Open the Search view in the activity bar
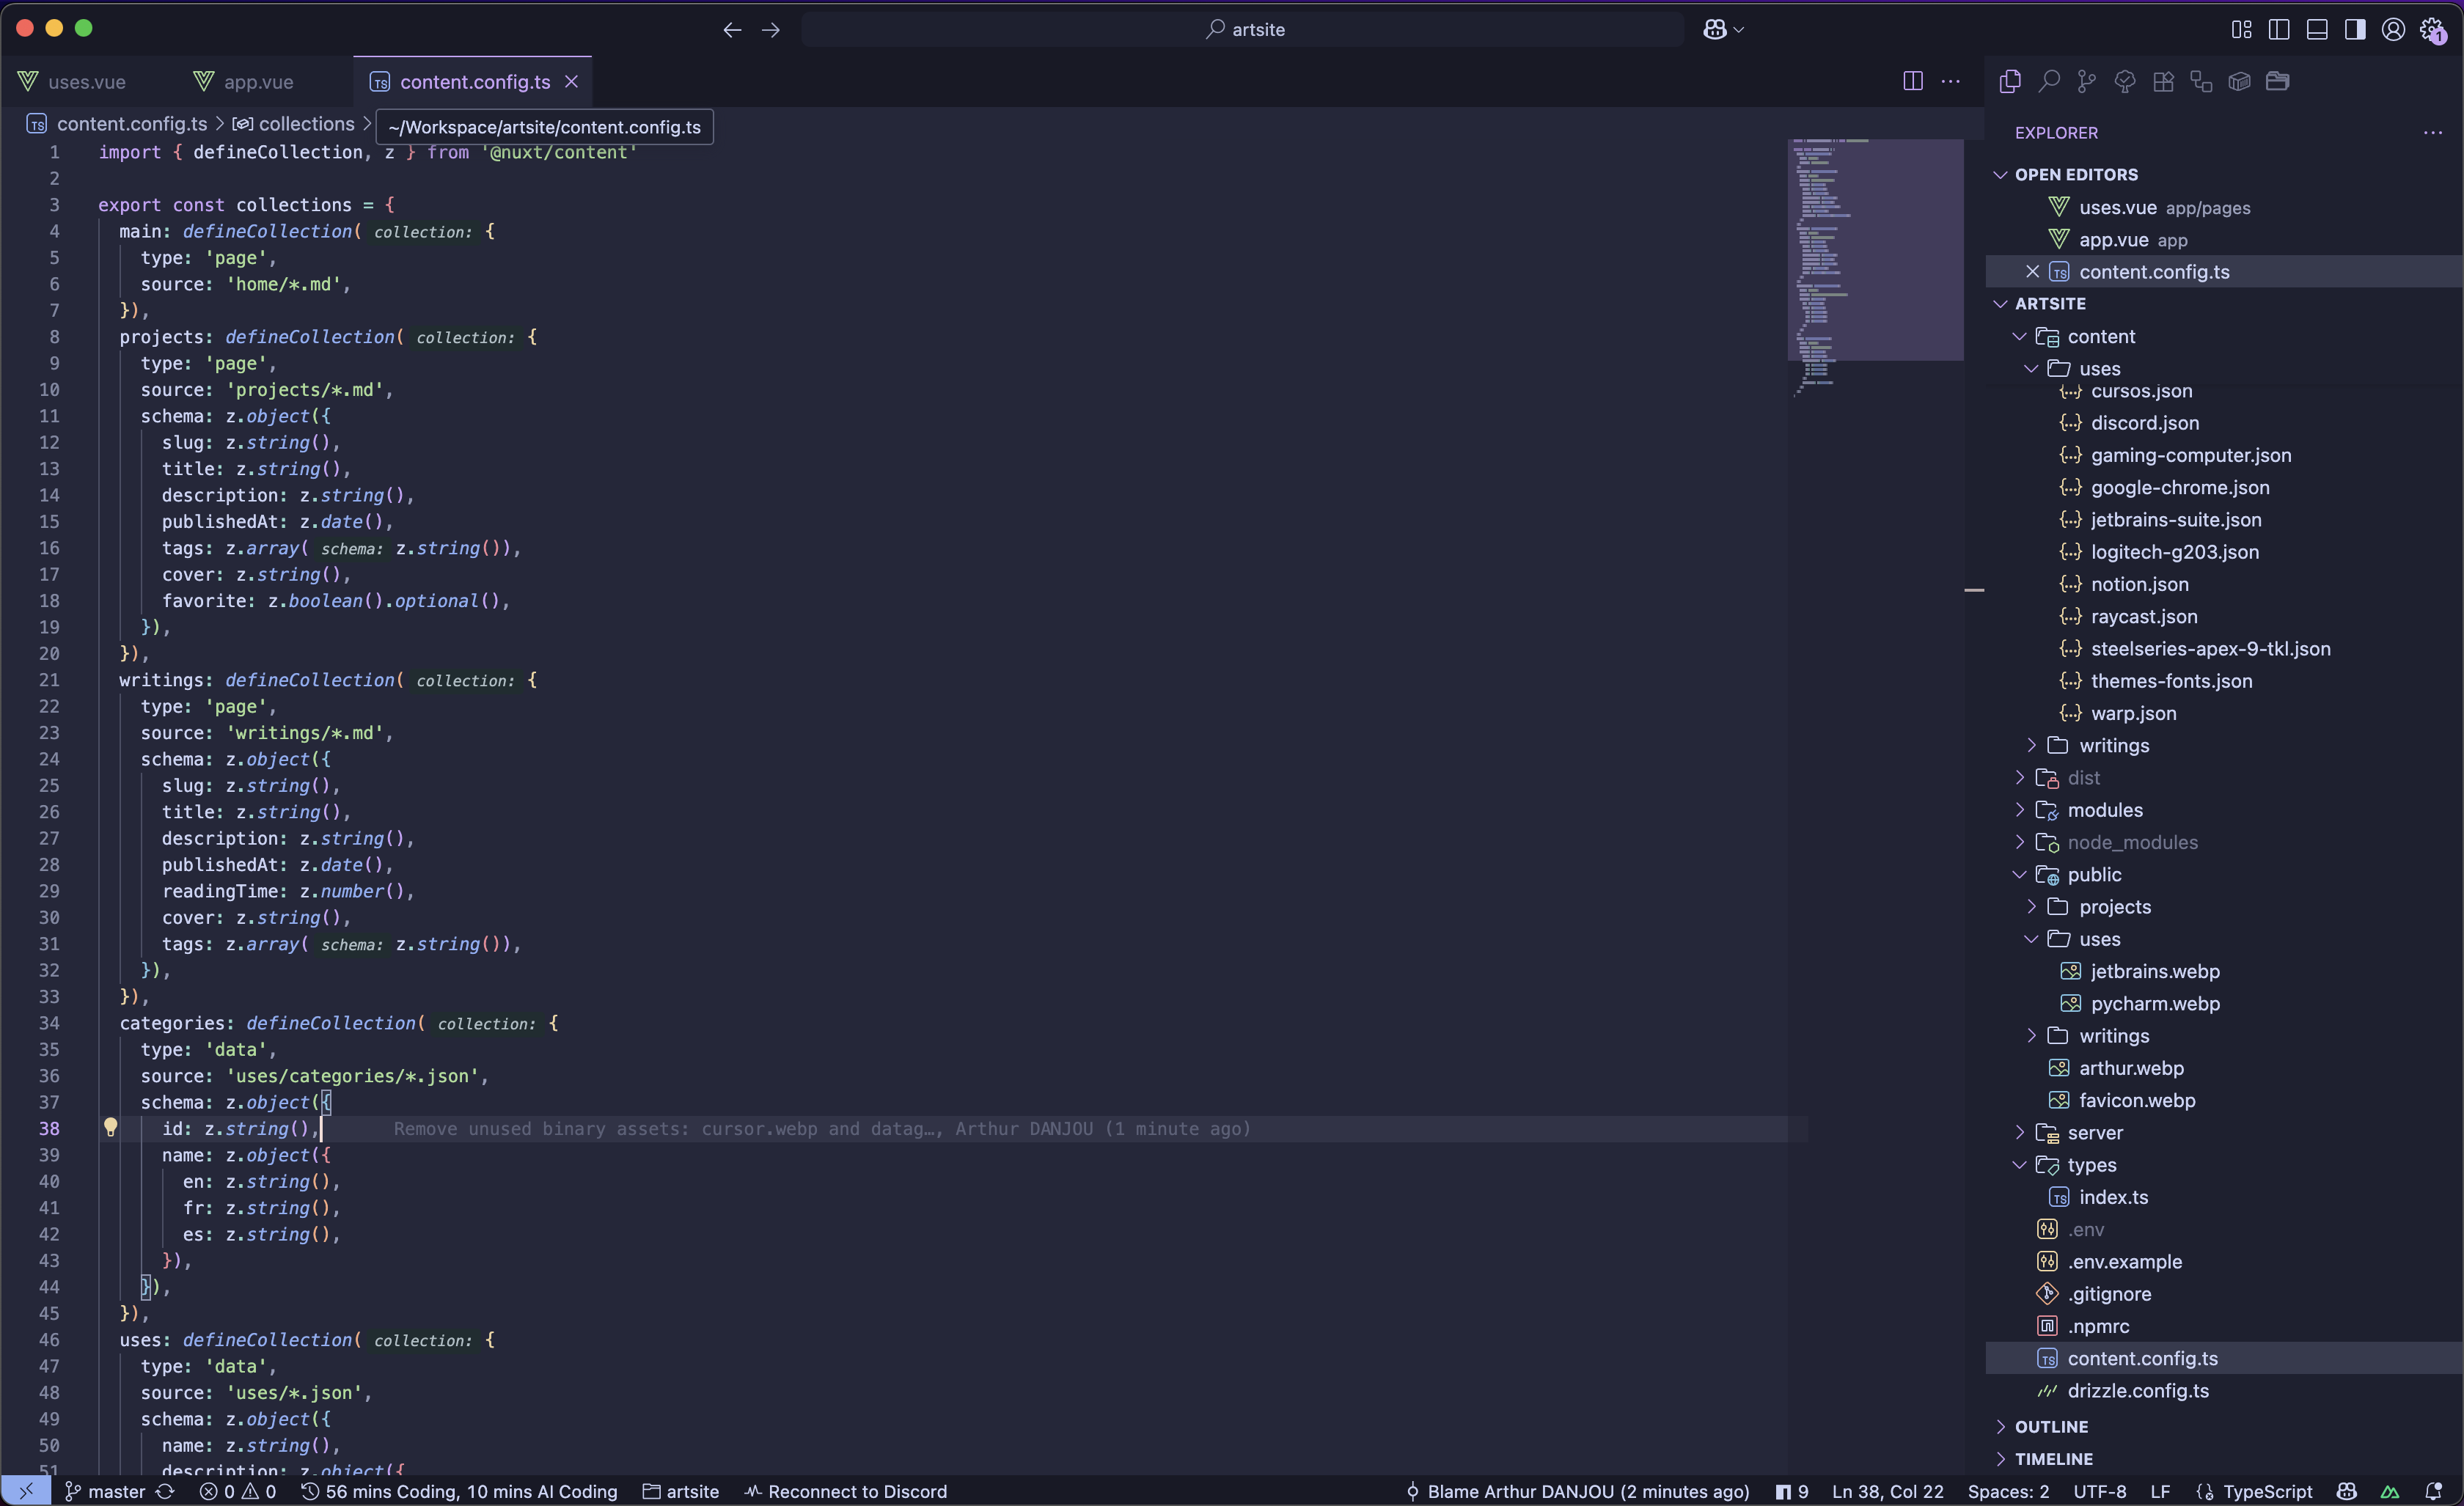2464x1506 pixels. [2049, 81]
